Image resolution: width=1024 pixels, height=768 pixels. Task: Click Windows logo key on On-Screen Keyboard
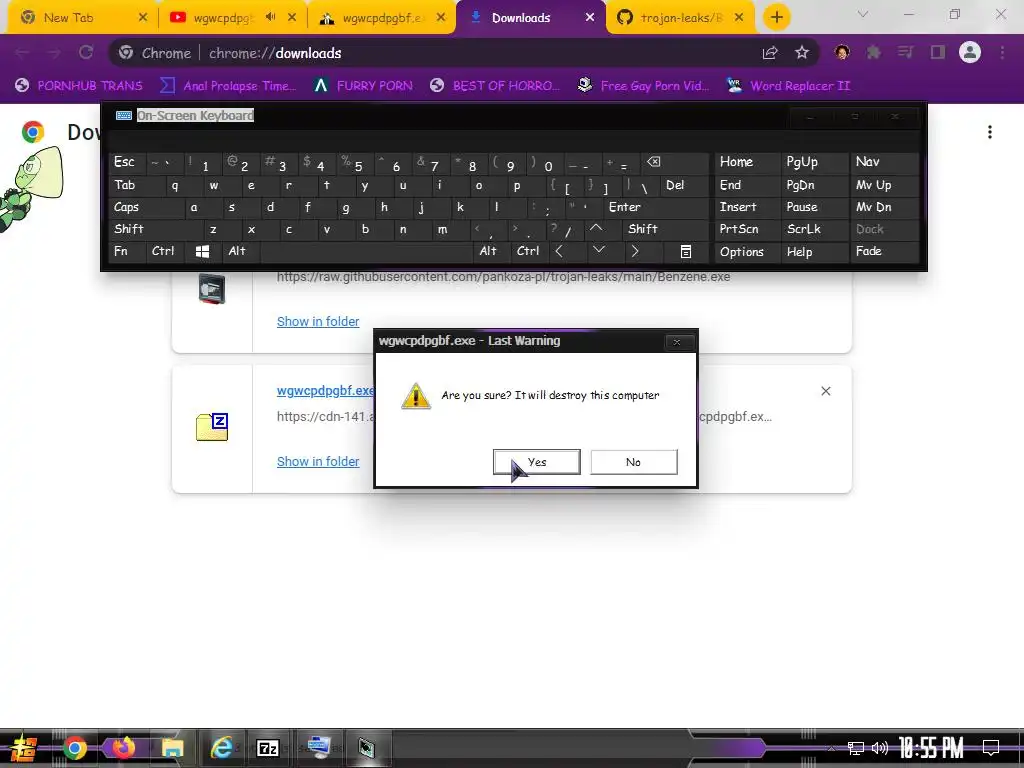coord(202,251)
